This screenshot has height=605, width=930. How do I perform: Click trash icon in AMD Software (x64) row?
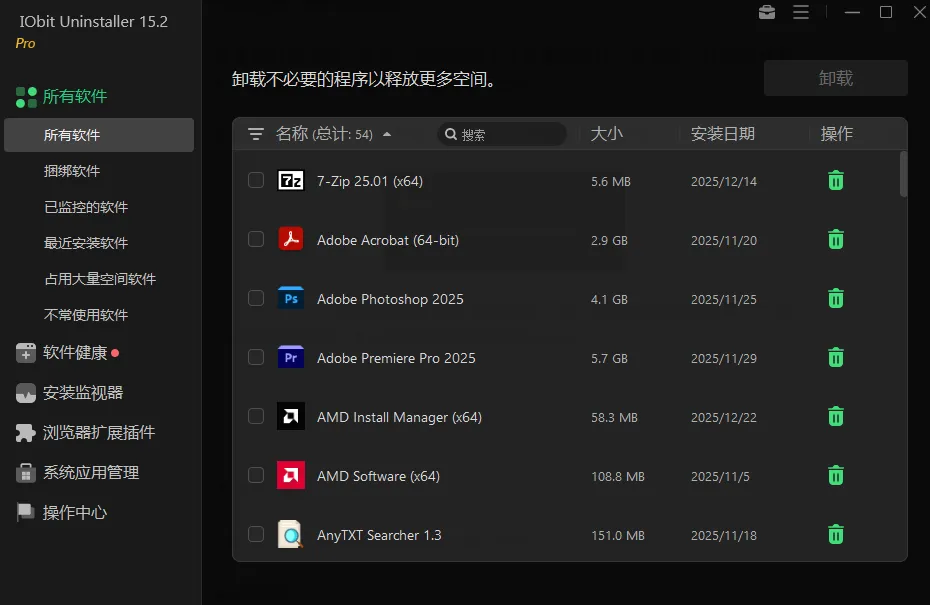(x=836, y=476)
